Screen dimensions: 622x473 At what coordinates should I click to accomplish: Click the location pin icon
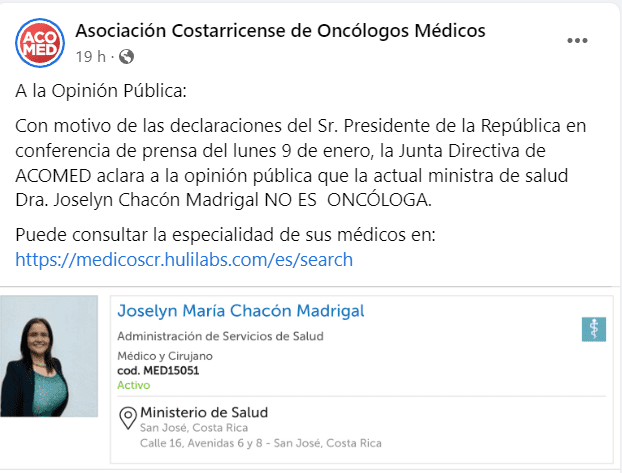click(128, 419)
